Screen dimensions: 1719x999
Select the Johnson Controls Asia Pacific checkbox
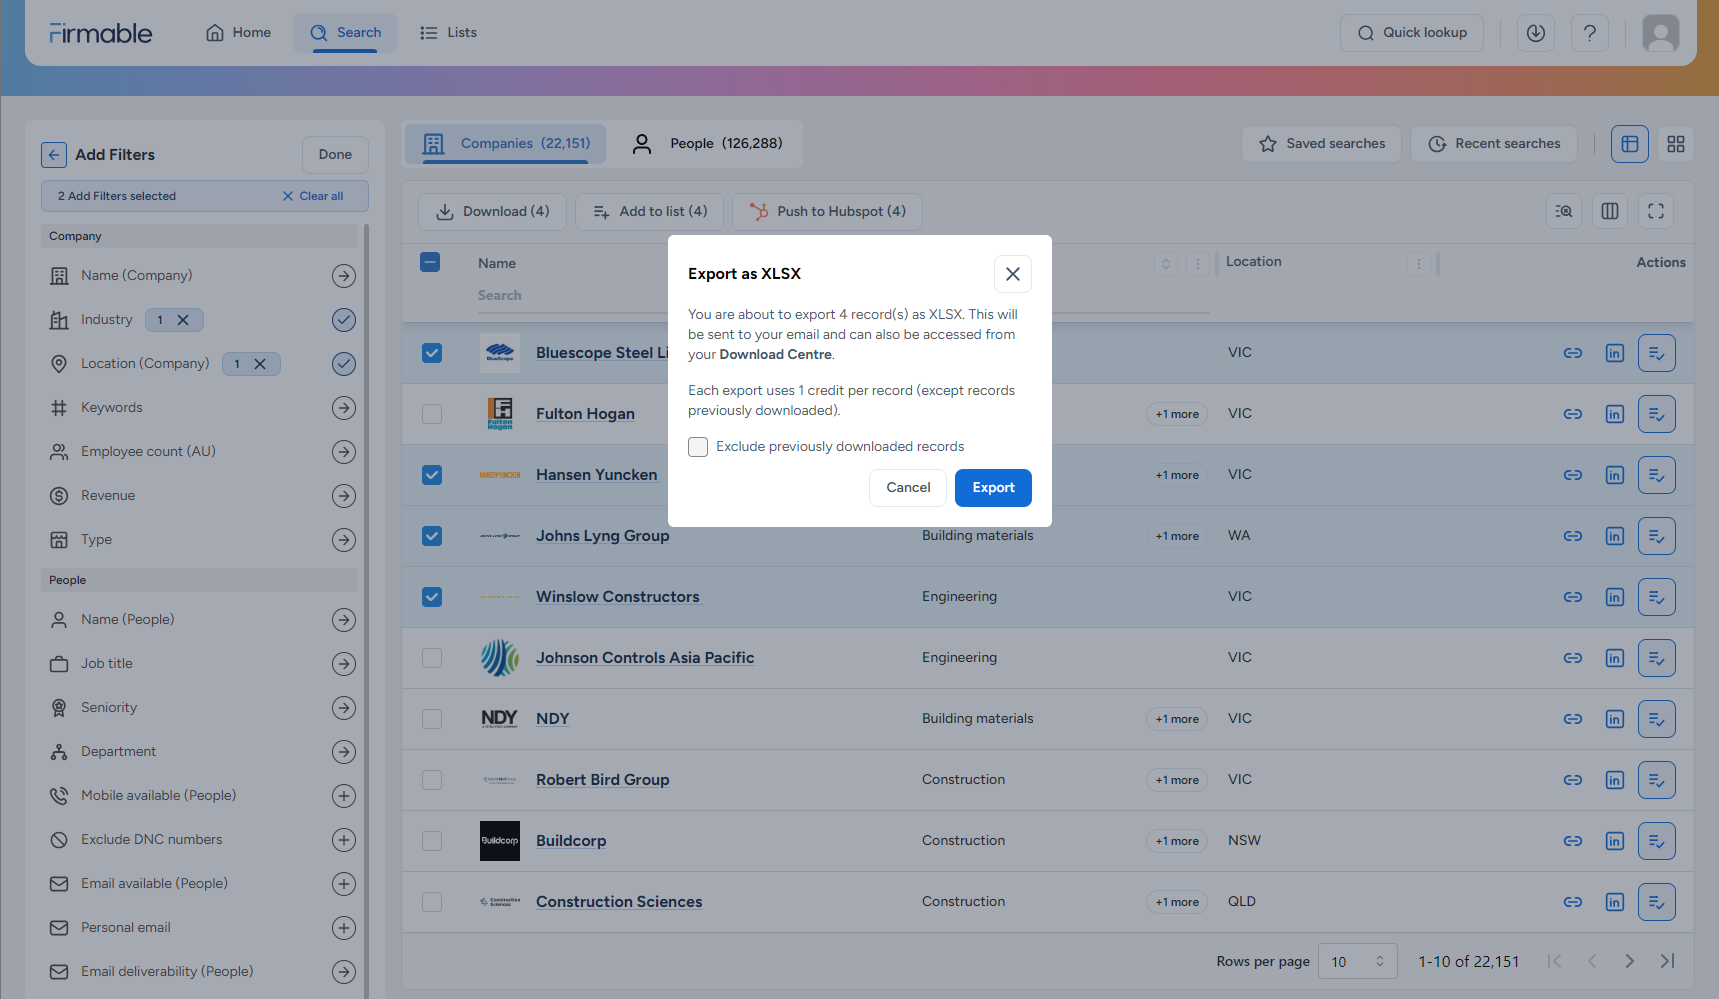[x=432, y=658]
